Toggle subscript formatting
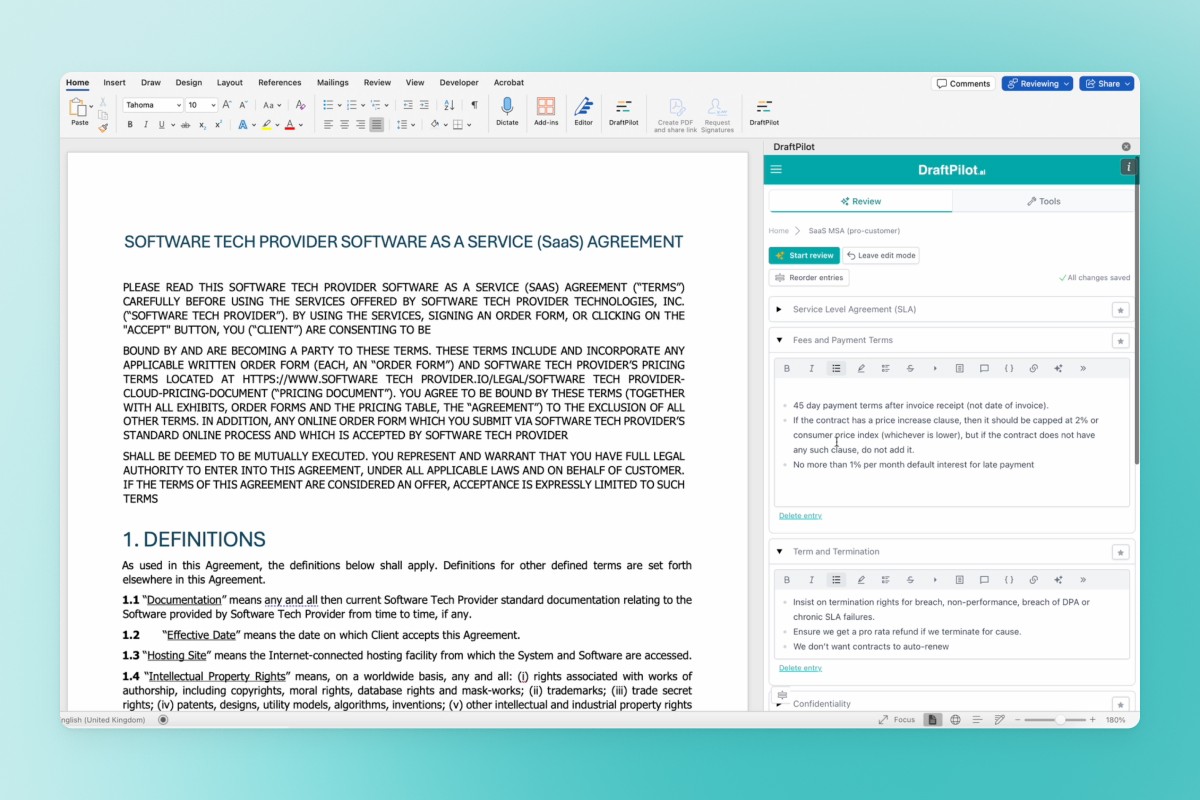This screenshot has height=800, width=1200. click(x=202, y=125)
